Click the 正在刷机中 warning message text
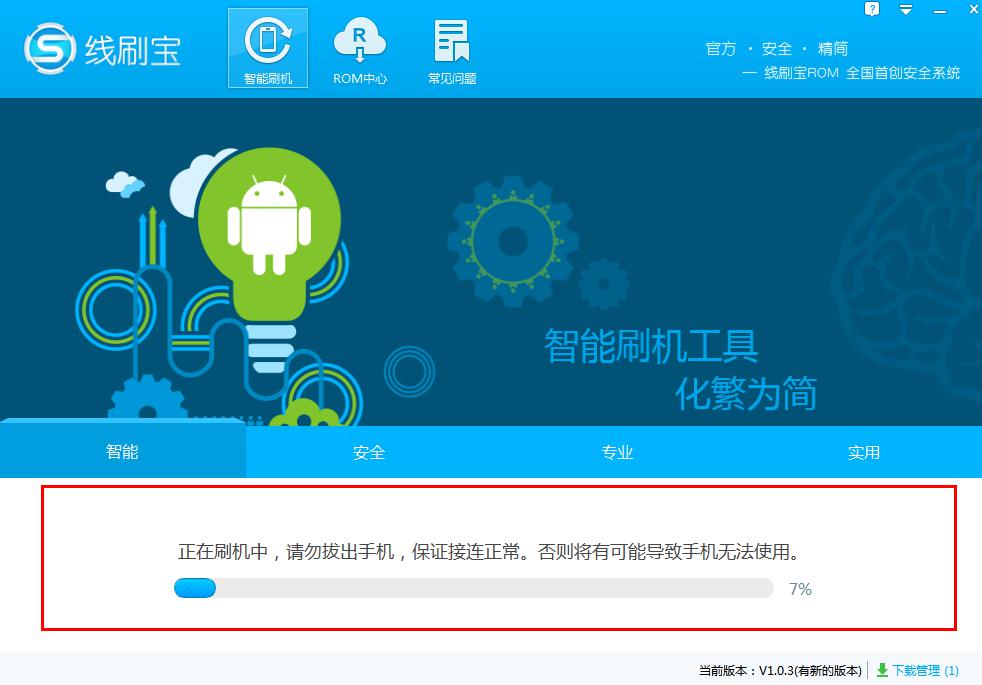The height and width of the screenshot is (685, 982). (488, 552)
